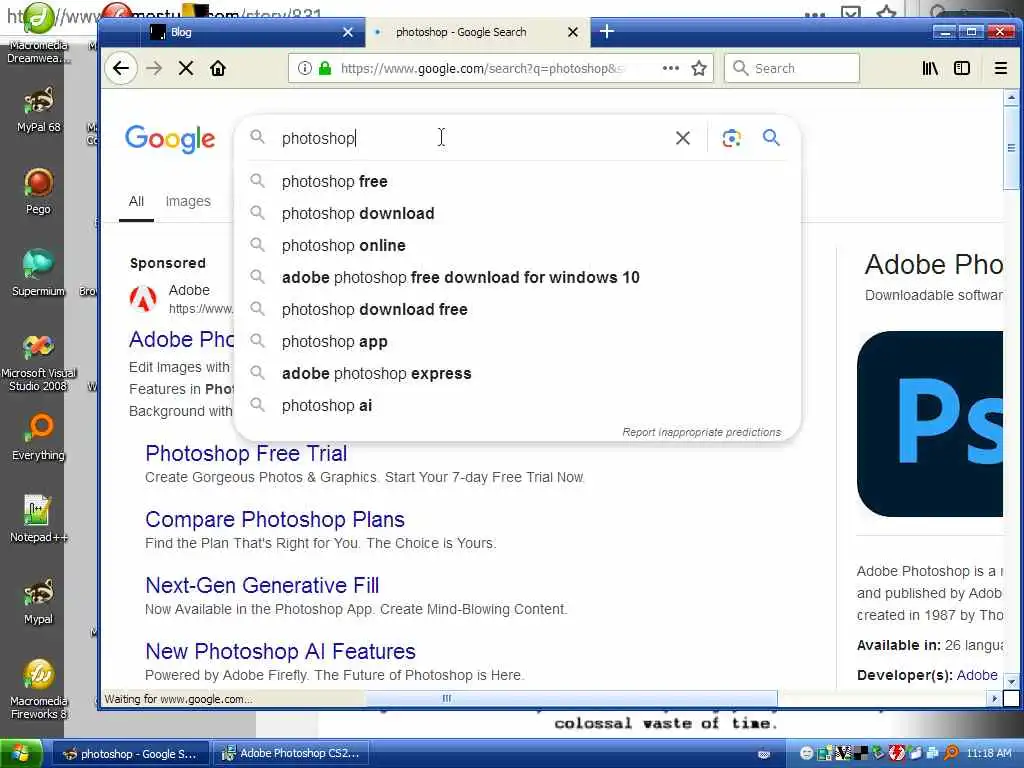
Task: Stop loading the page
Action: [186, 69]
